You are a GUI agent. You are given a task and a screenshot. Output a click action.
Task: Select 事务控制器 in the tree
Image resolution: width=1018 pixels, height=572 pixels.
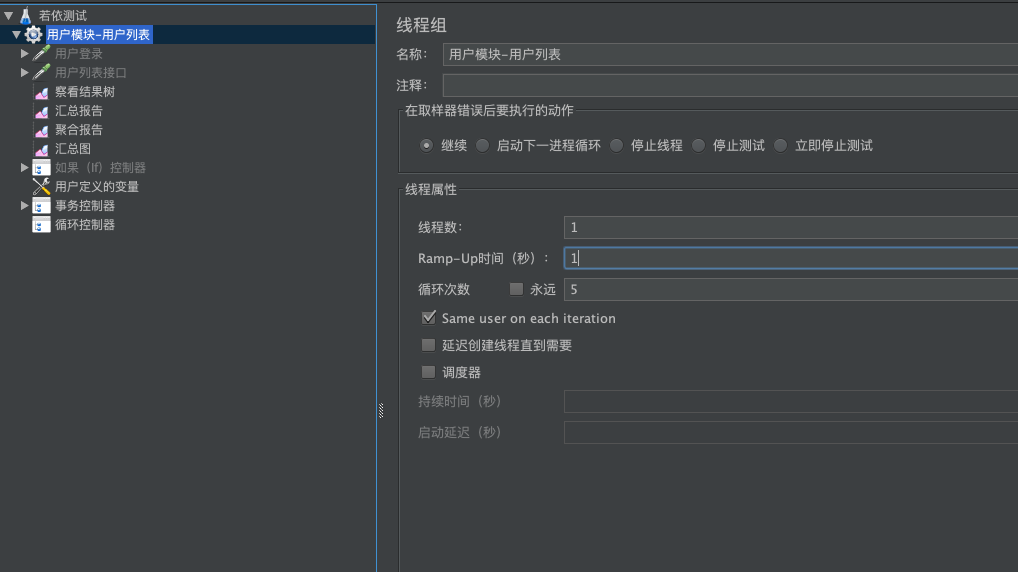[85, 206]
